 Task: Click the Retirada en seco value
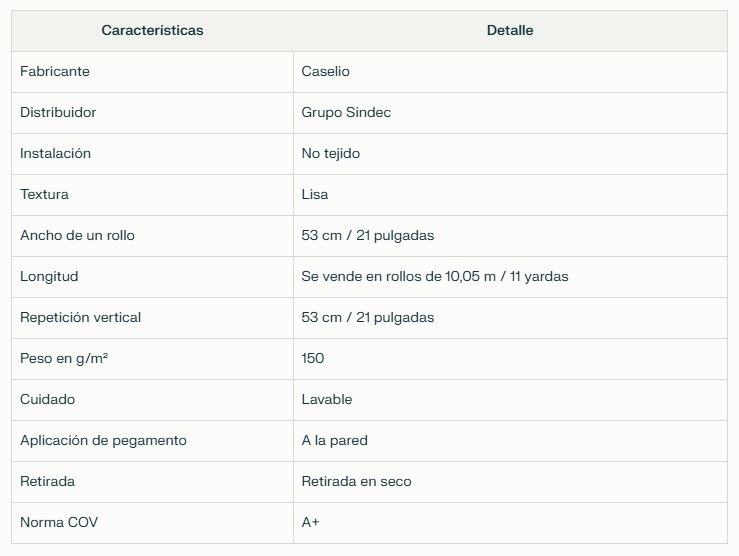coord(356,482)
